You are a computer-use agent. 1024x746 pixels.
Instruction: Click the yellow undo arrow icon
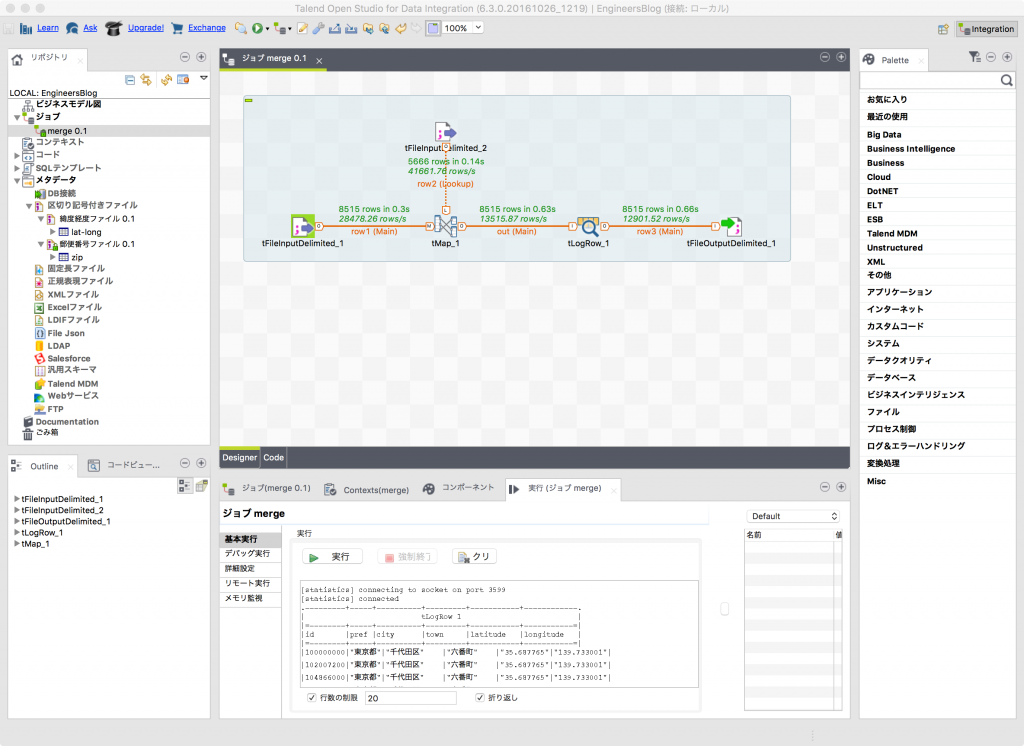coord(400,28)
